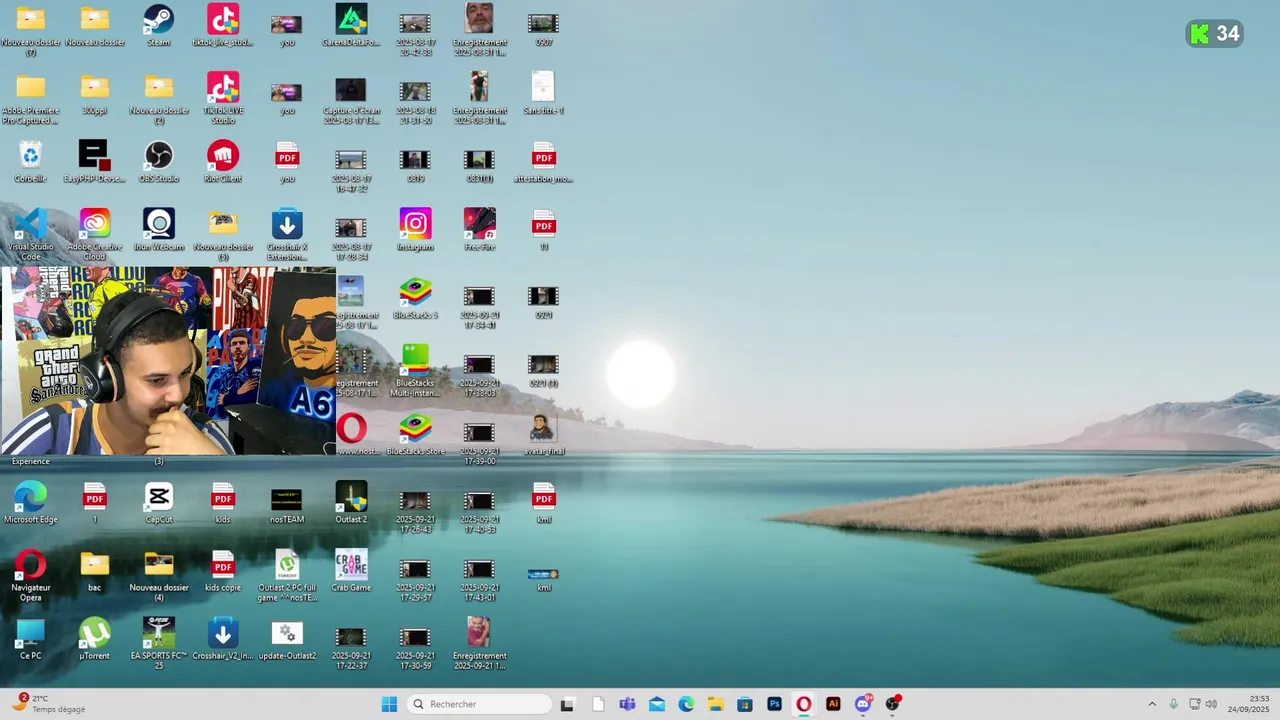
Task: Show hidden system tray icons
Action: (1151, 704)
